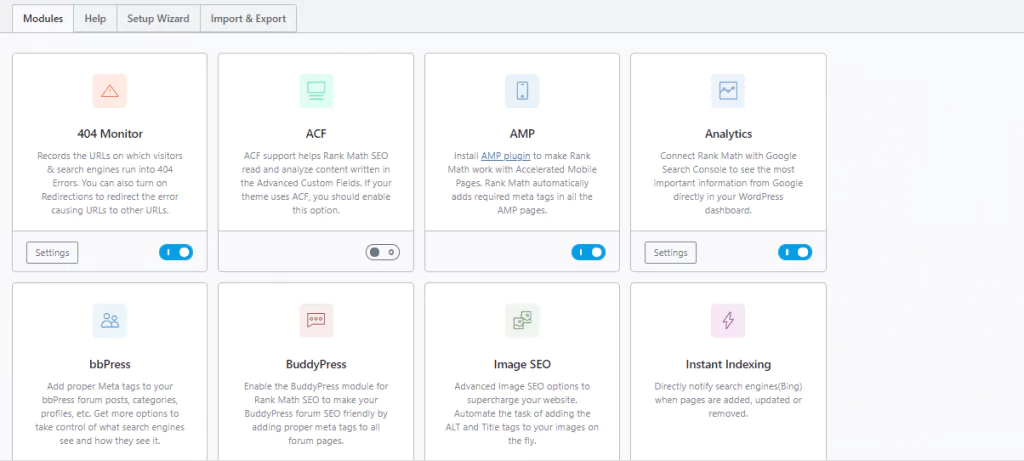Click the BuddyPress module title
1024x461 pixels.
pos(316,364)
